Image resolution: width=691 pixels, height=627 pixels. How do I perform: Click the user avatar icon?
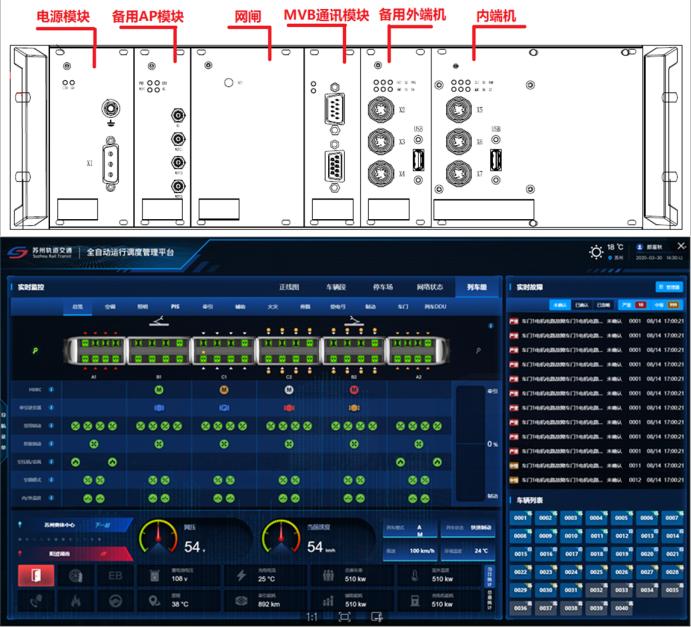[639, 247]
